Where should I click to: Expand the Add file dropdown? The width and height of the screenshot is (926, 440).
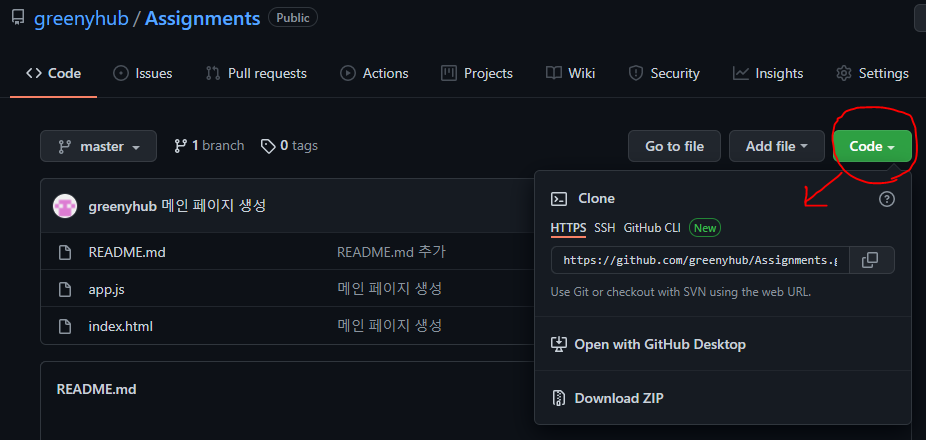click(x=777, y=146)
